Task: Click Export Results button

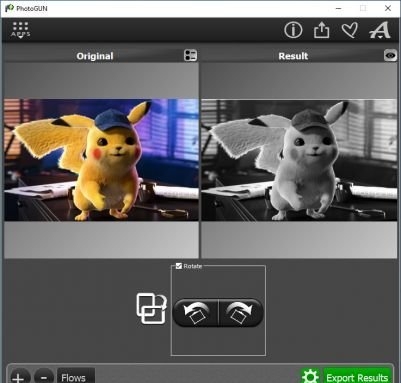Action: 357,377
